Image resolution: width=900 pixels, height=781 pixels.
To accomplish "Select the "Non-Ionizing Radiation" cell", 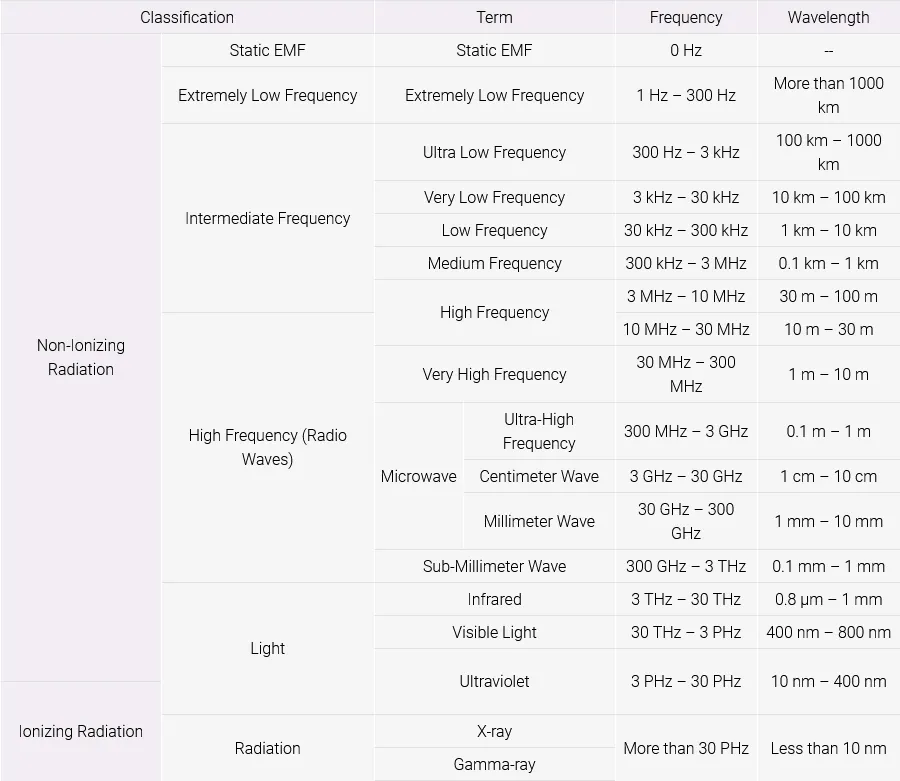I will point(81,358).
